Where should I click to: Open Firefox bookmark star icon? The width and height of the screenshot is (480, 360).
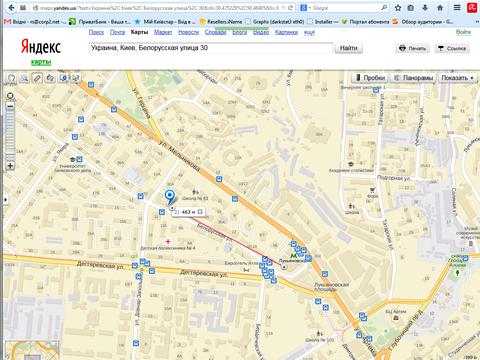click(398, 8)
